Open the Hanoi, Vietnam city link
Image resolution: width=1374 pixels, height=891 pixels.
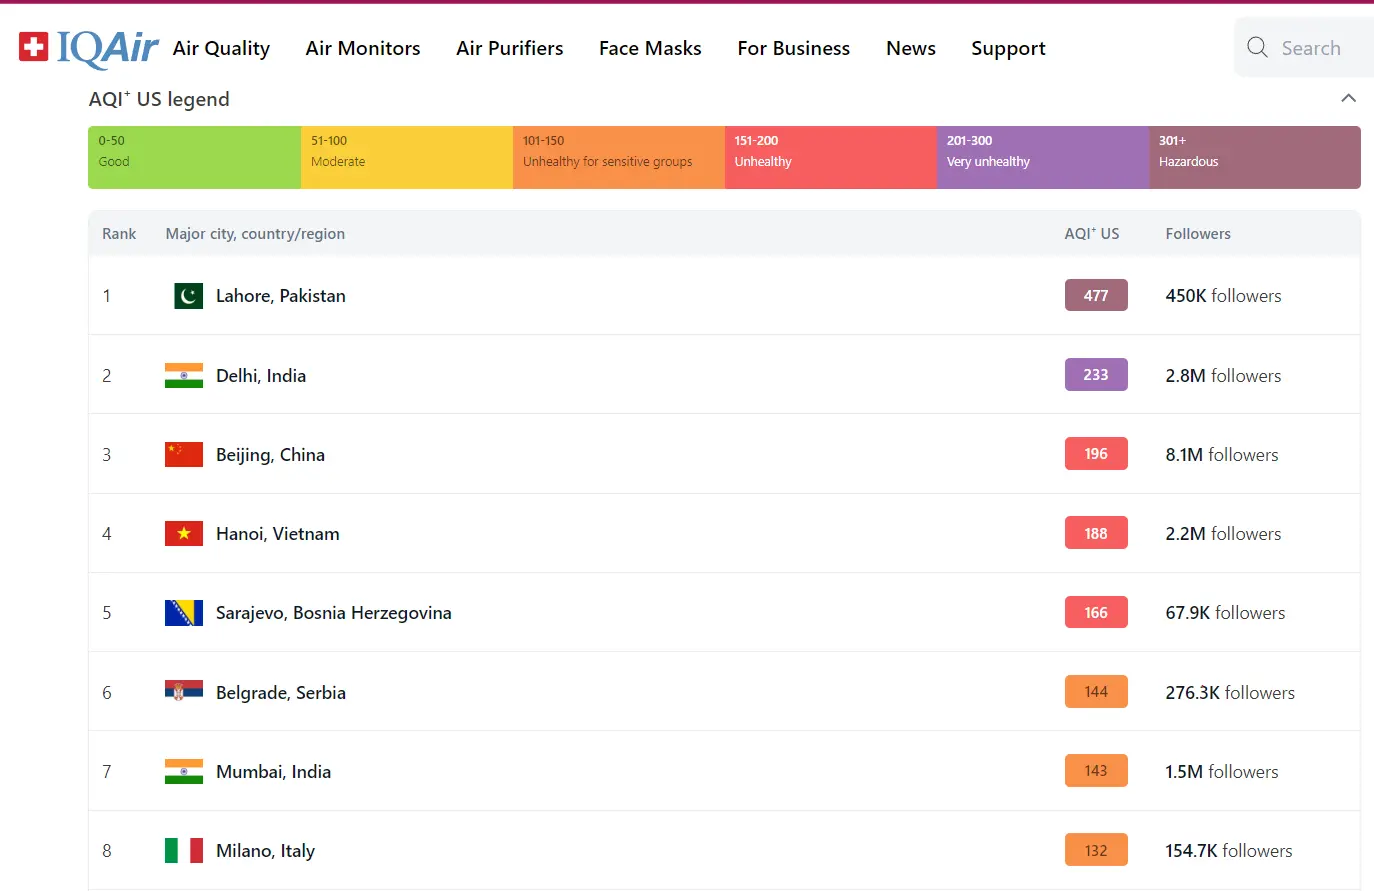pyautogui.click(x=278, y=534)
